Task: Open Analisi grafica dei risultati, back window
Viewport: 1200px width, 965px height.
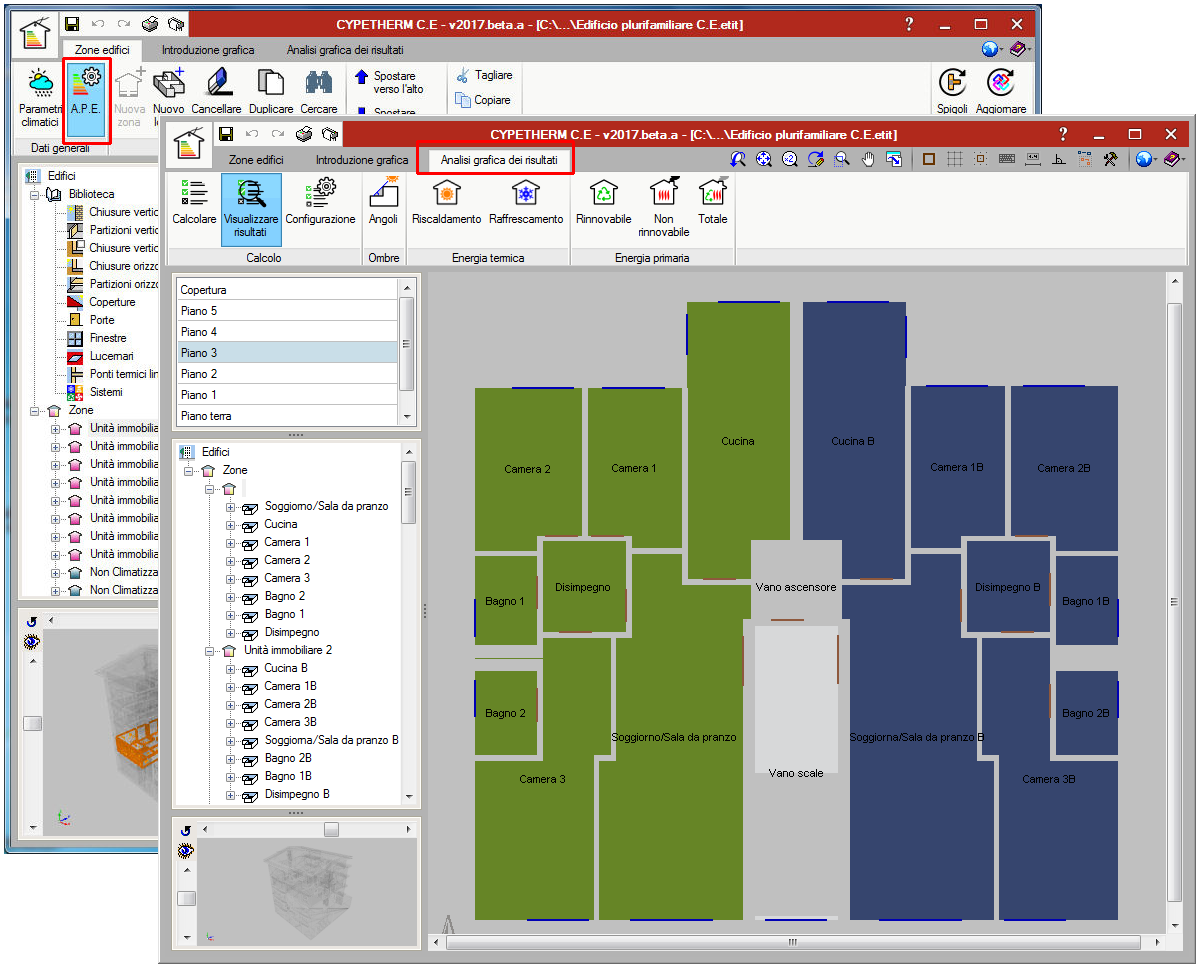Action: tap(346, 49)
